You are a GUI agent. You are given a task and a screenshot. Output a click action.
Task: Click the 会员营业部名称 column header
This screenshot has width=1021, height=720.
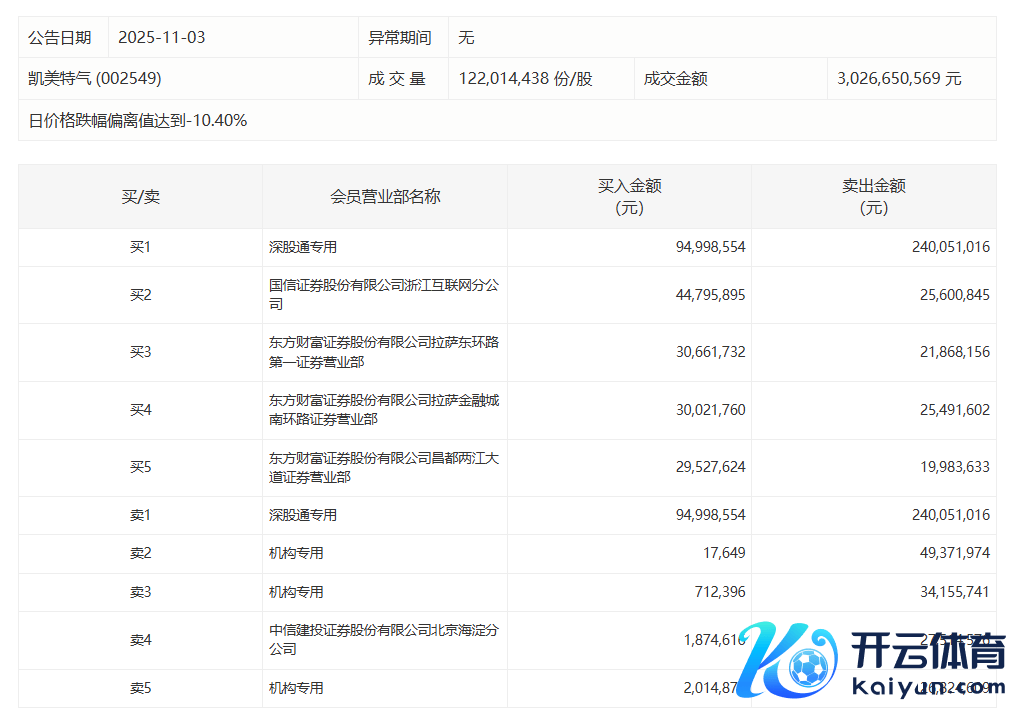point(385,197)
